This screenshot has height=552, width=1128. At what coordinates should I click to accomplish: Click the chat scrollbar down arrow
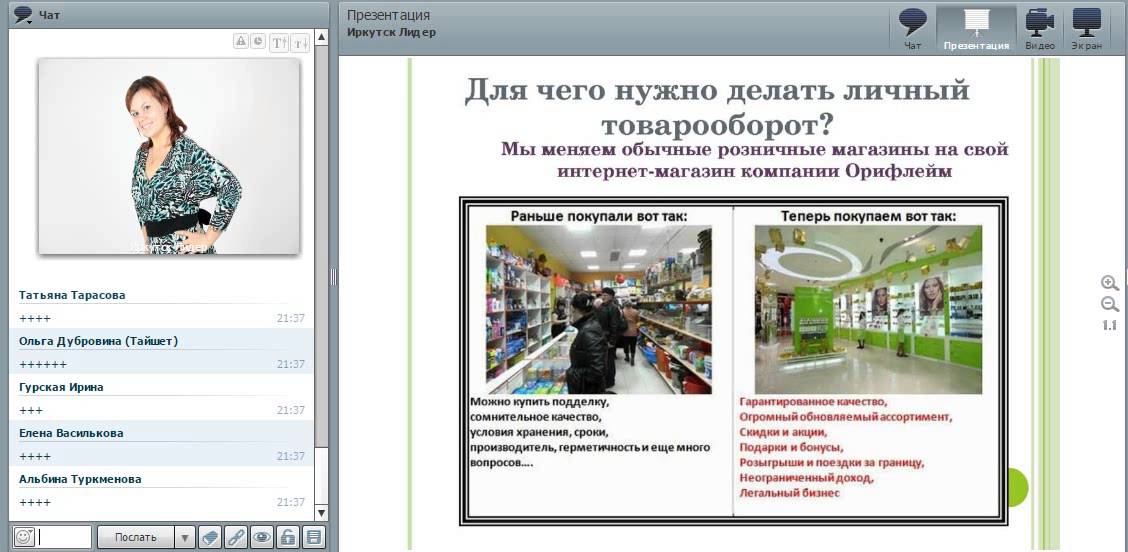(322, 513)
